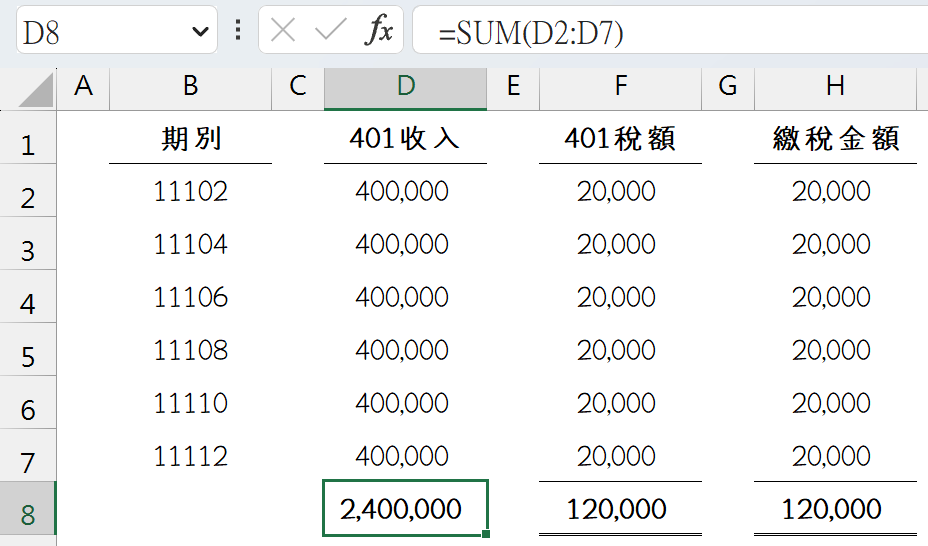Click the 繳稅金額 total 120,000 in column H
The image size is (928, 546).
tap(835, 509)
